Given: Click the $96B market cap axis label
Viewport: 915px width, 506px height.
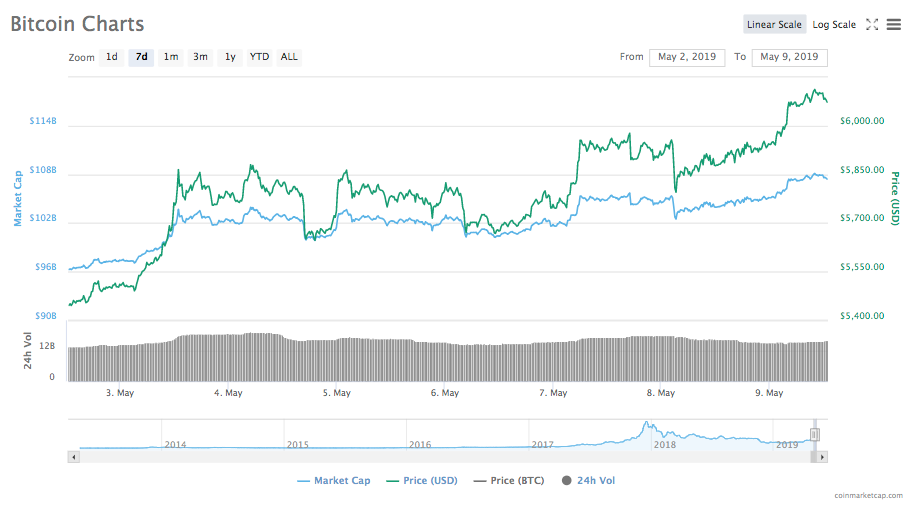Looking at the screenshot, I should [x=46, y=267].
